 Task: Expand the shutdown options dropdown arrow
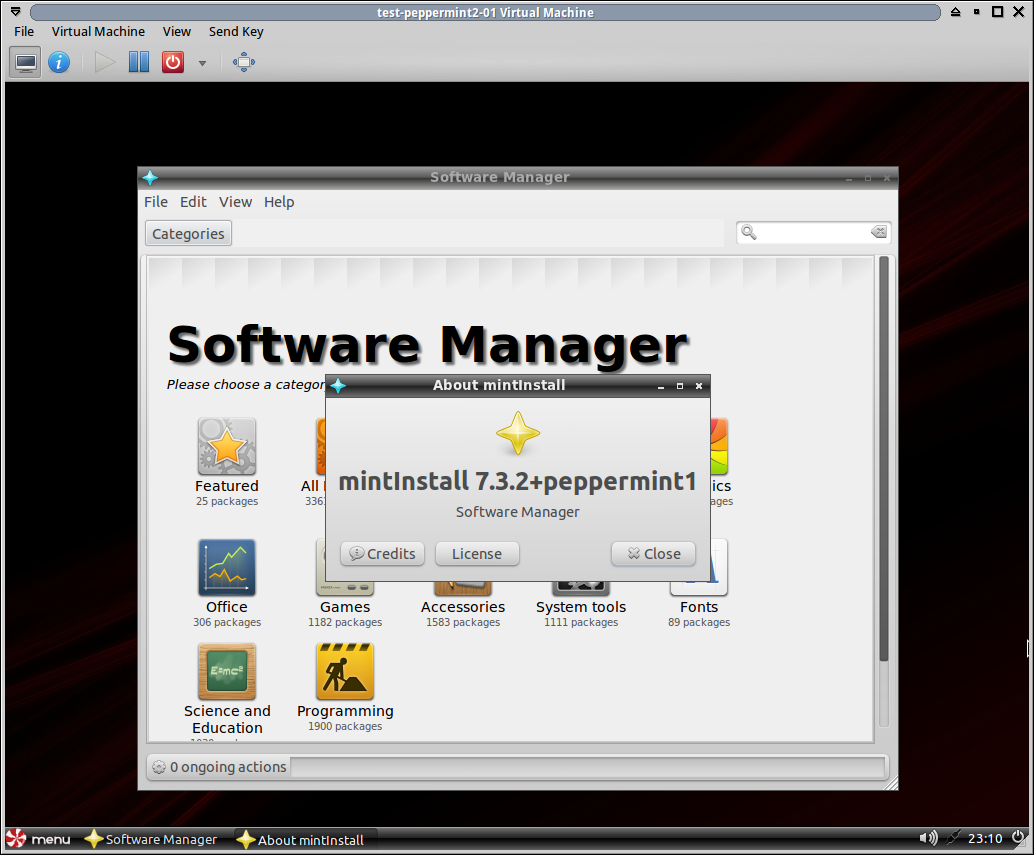pyautogui.click(x=202, y=63)
